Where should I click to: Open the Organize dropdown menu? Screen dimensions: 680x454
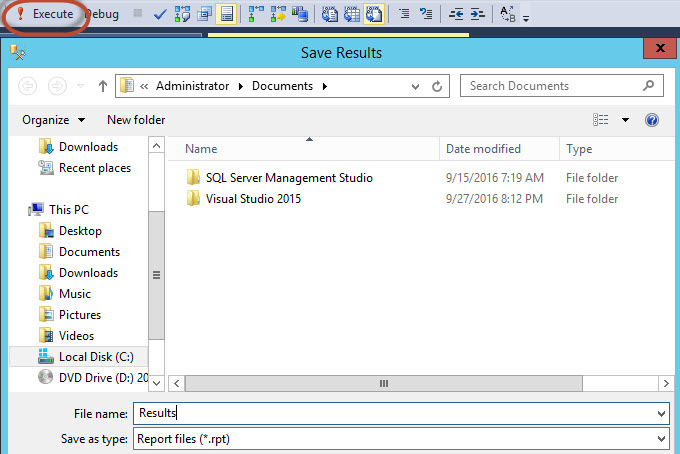53,120
